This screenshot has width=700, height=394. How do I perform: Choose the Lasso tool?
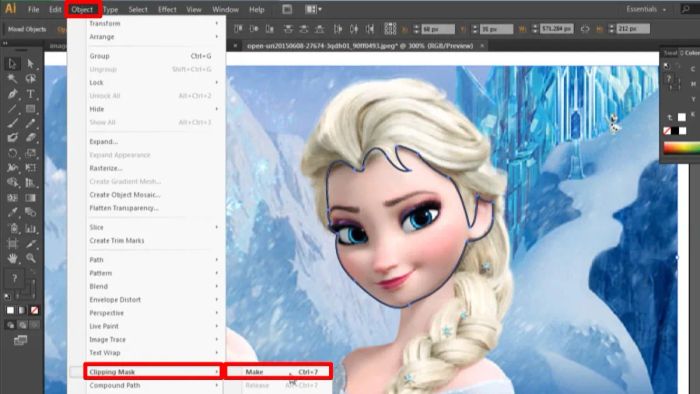[x=30, y=79]
